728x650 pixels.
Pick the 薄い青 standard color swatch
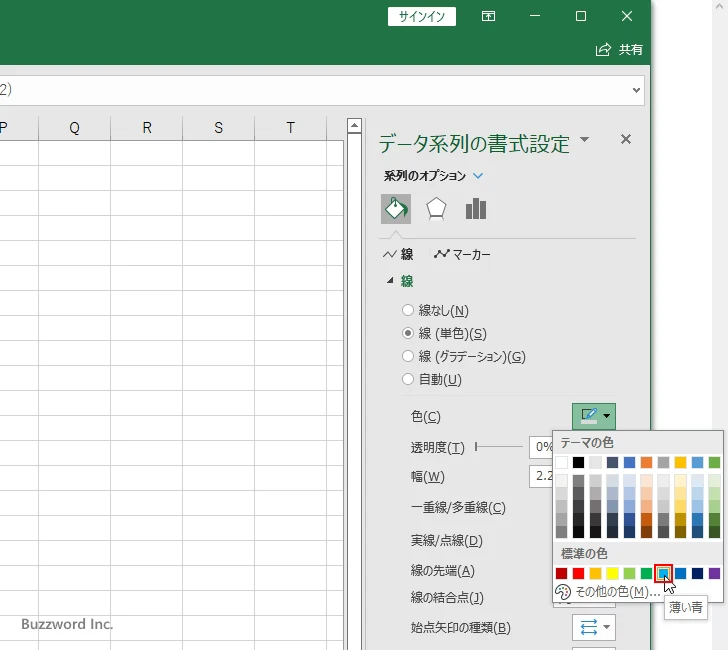click(x=663, y=573)
